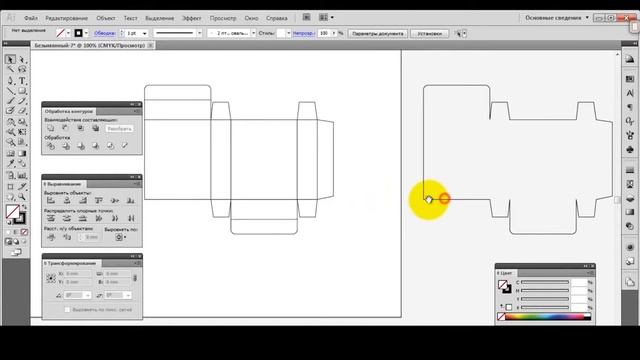The image size is (640, 360).
Task: Select the Pen tool
Action: (10, 81)
